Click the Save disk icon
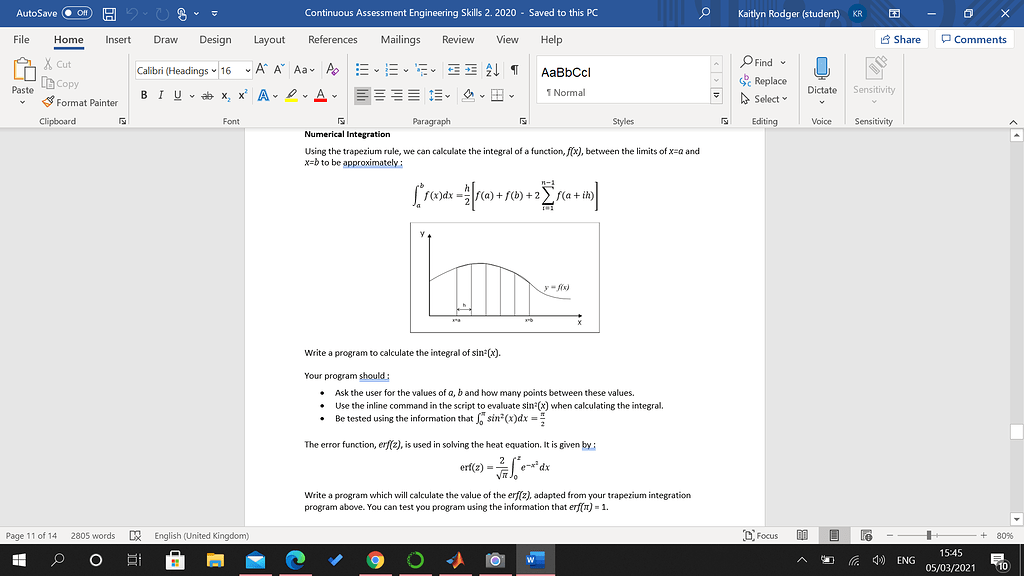Screen dimensions: 1024x576 [x=109, y=13]
